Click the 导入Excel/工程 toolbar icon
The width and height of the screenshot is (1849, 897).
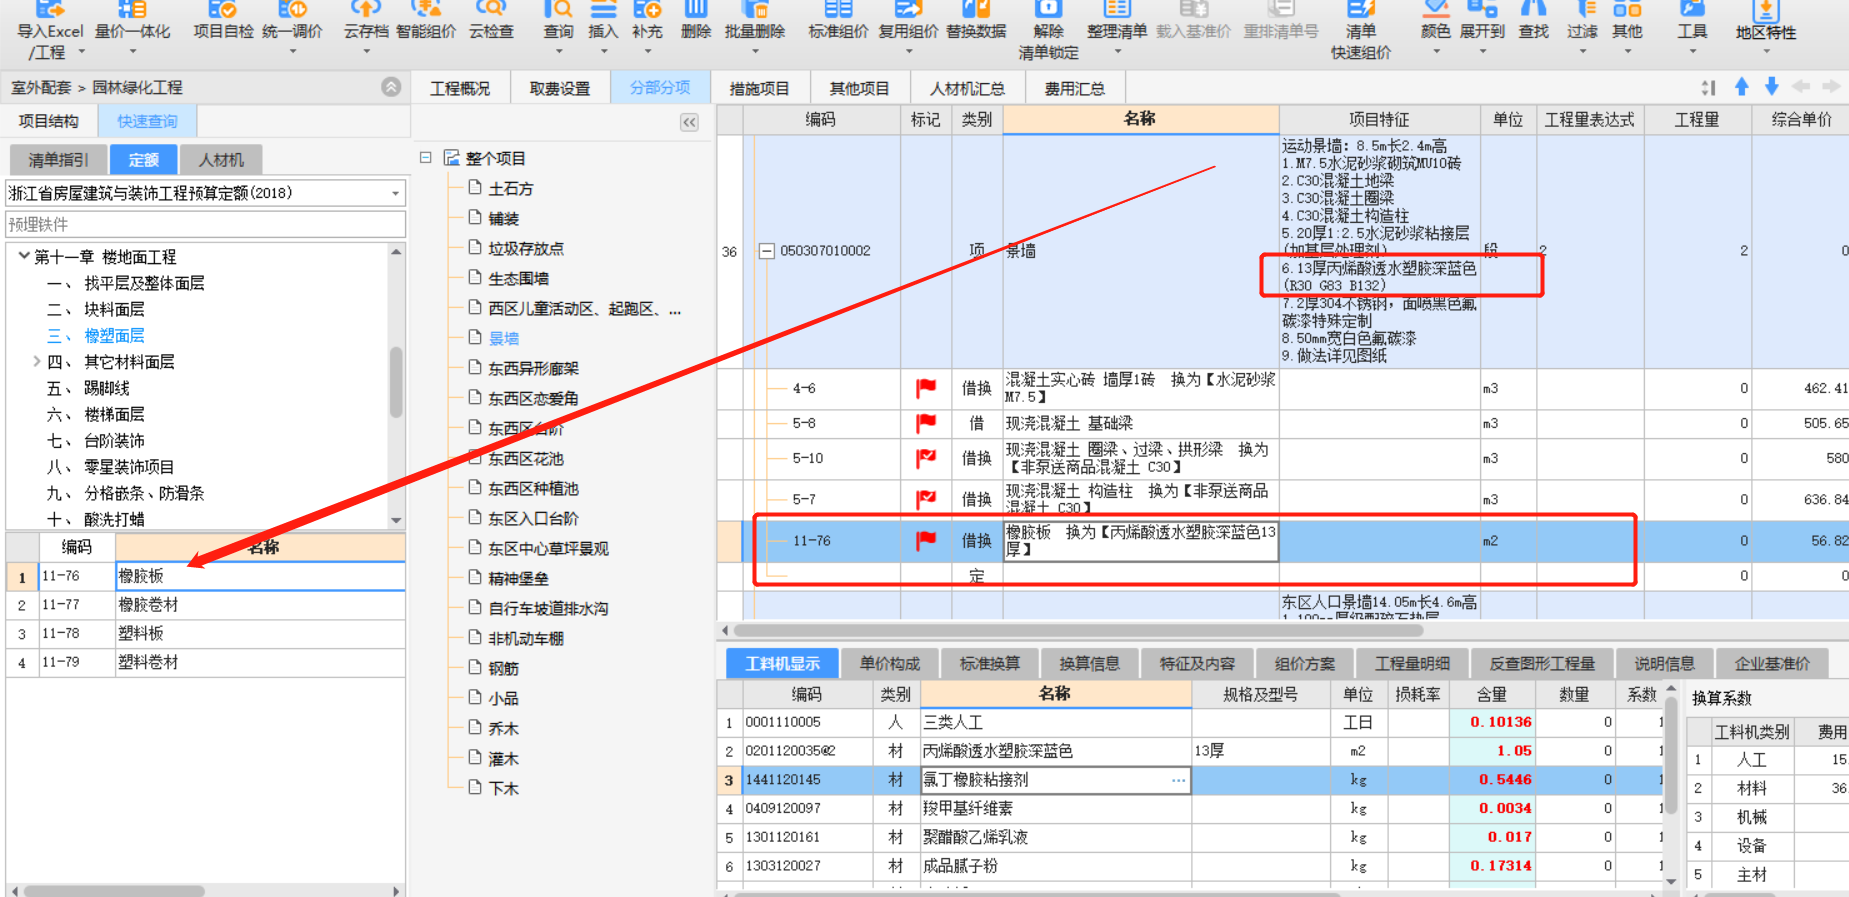coord(50,30)
